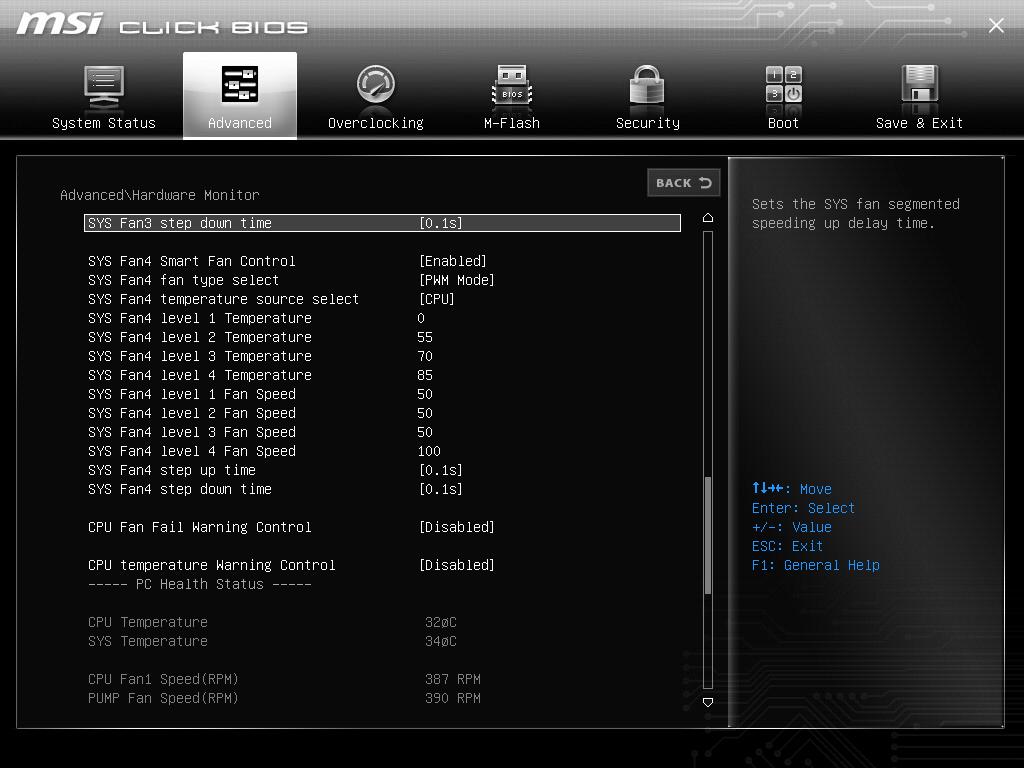Select SYS Fan4 temperature source select label

click(x=223, y=299)
